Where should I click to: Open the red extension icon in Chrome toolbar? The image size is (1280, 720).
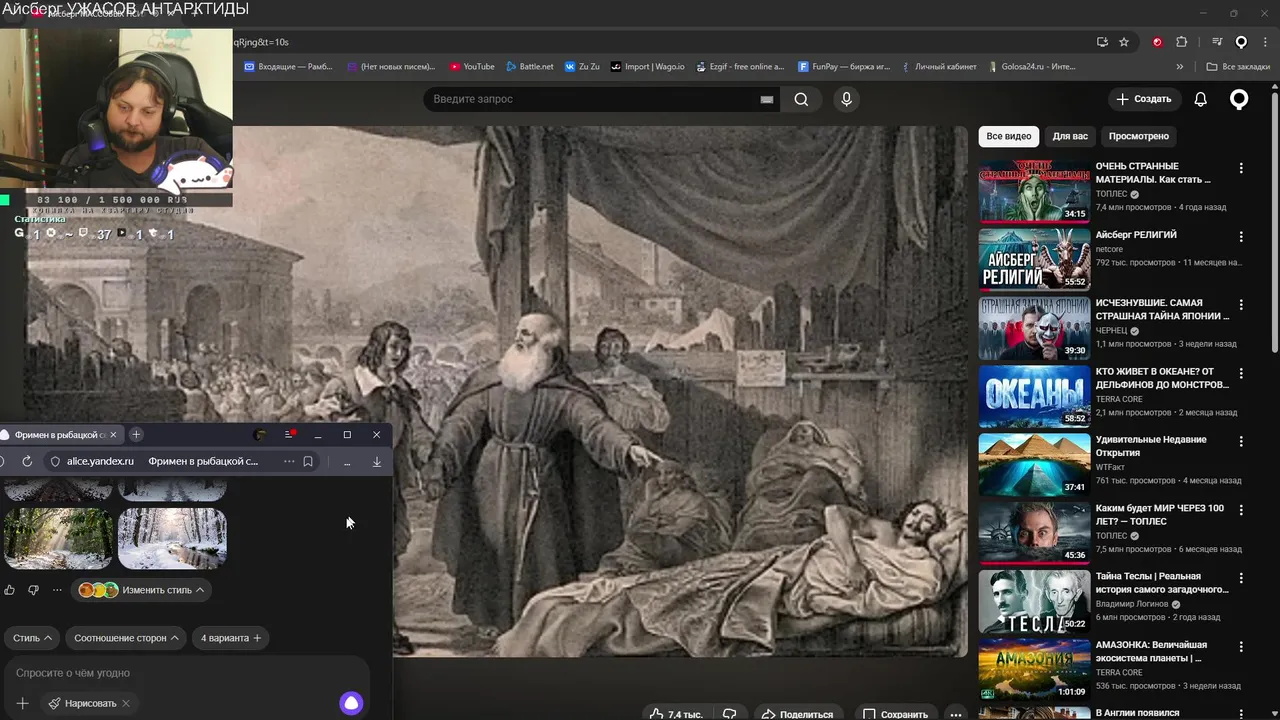(1157, 42)
